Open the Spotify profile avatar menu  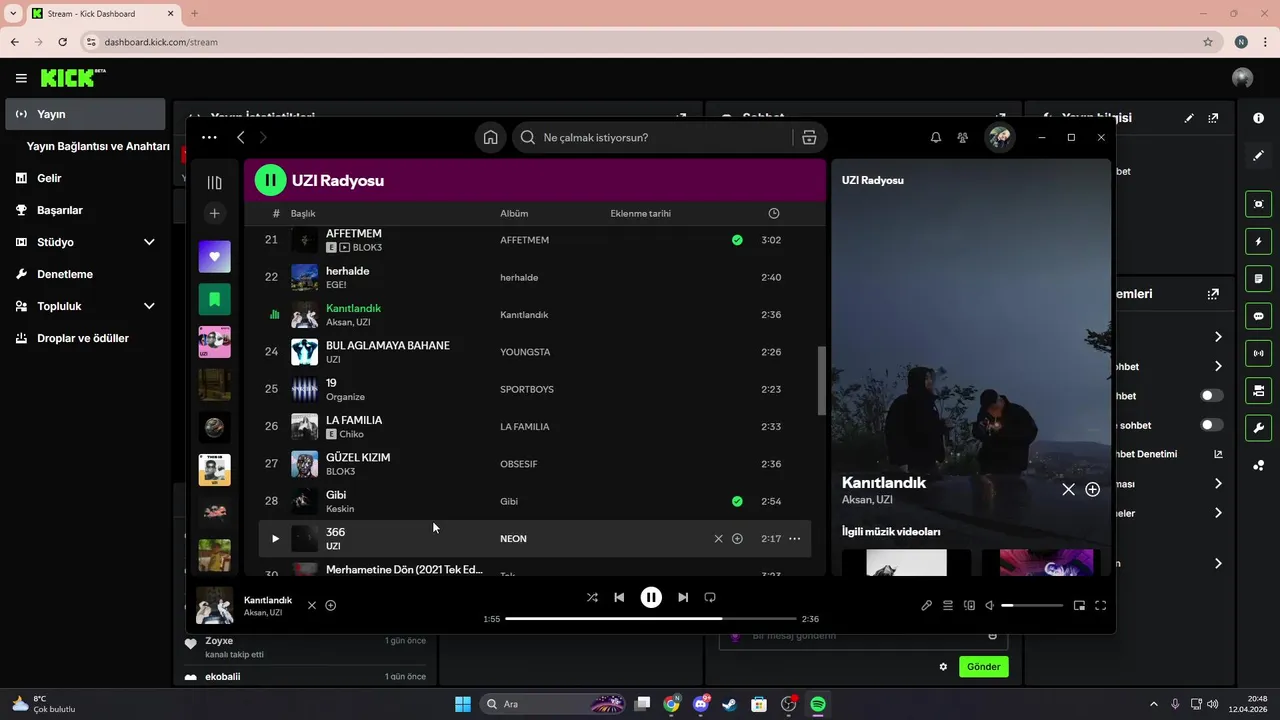pos(999,137)
